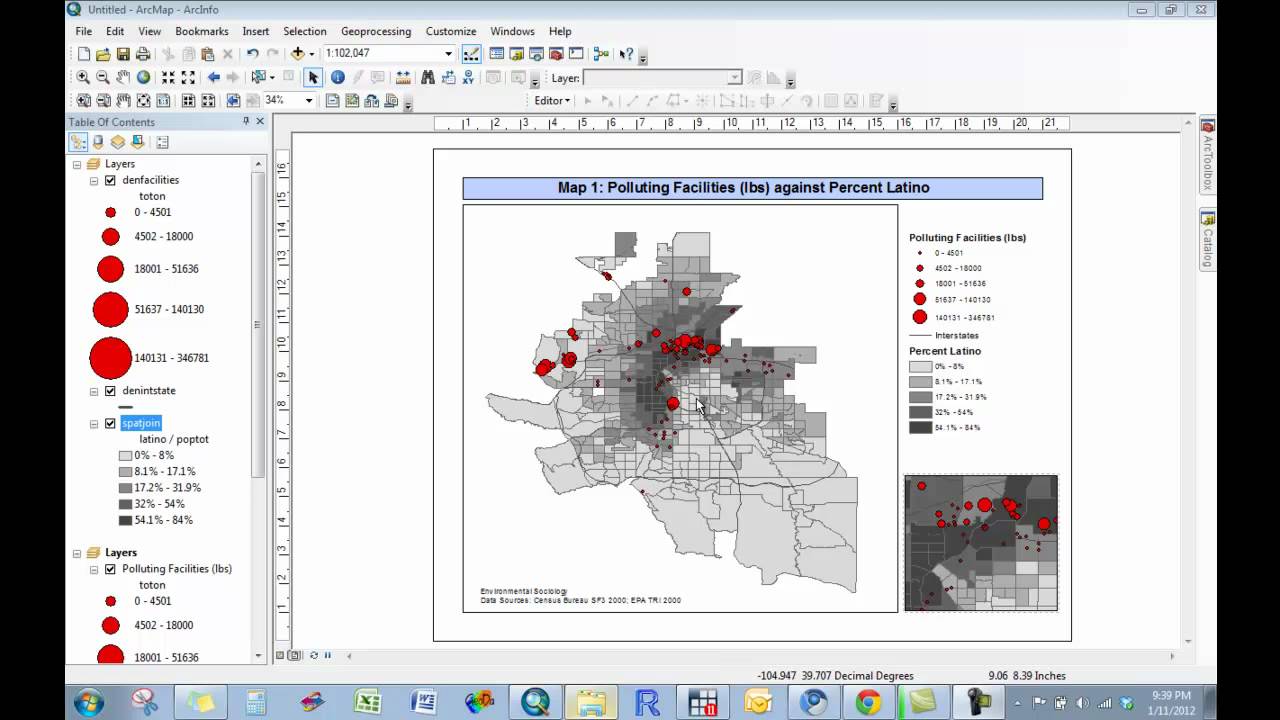Image resolution: width=1280 pixels, height=720 pixels.
Task: Open the Geoprocessing menu
Action: point(376,31)
